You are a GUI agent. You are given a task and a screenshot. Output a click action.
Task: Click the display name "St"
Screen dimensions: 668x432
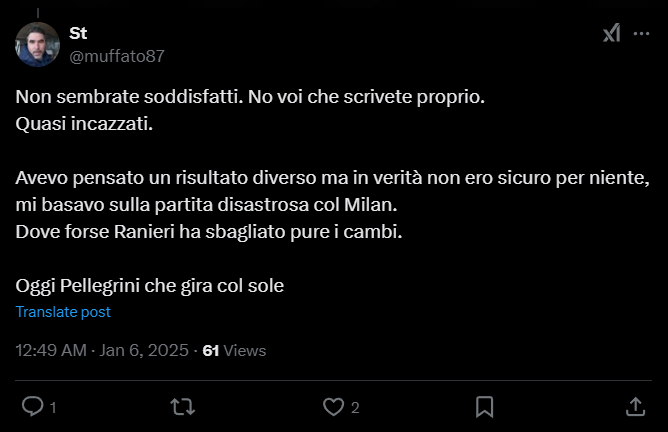78,33
